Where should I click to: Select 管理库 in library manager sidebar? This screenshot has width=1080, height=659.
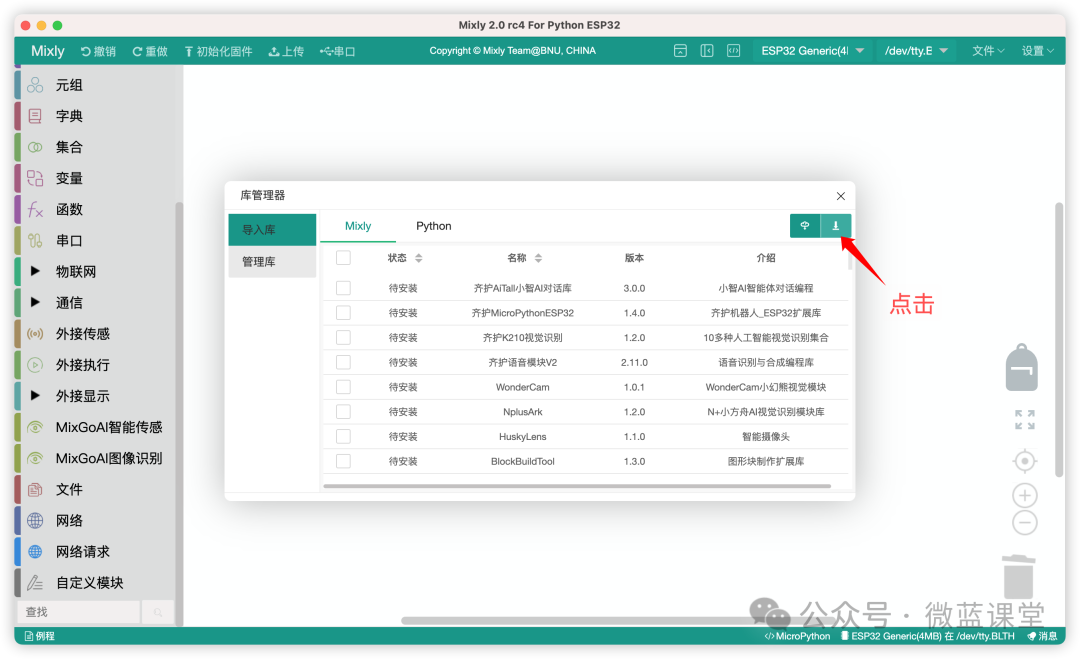coord(272,262)
